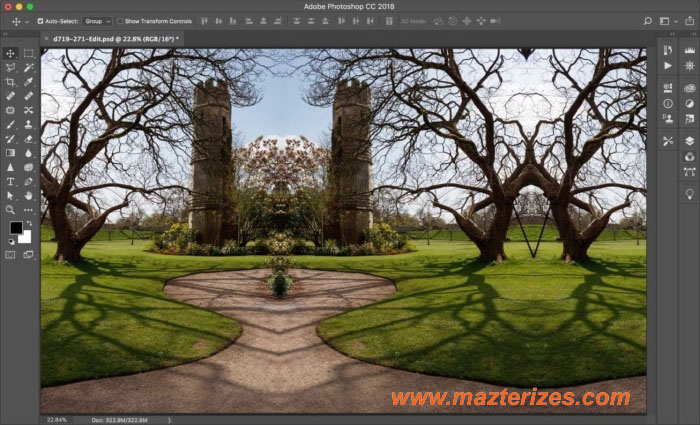The width and height of the screenshot is (700, 425).
Task: Click the Search magnifier in options bar
Action: pyautogui.click(x=647, y=21)
